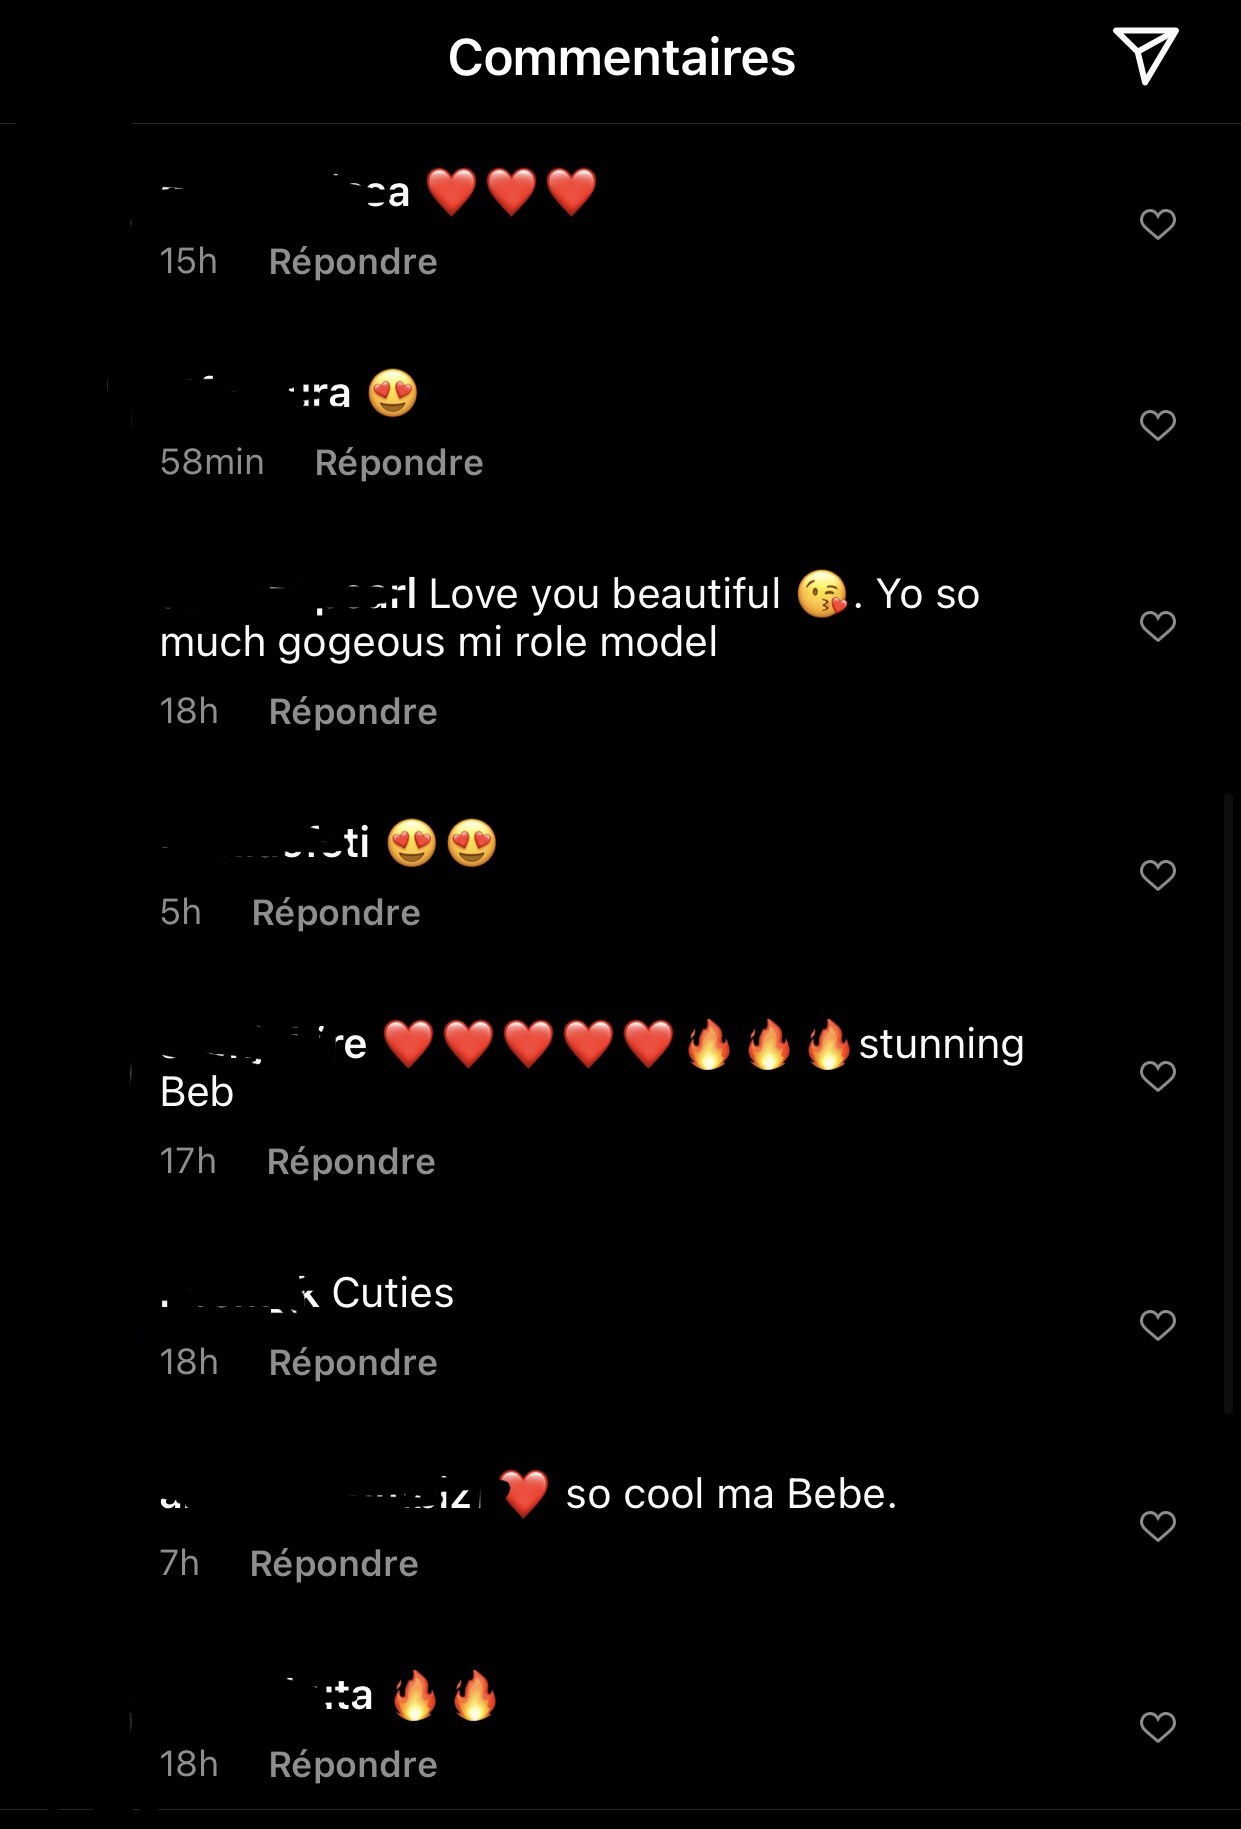Reply to the 'Cuties' comment
This screenshot has width=1241, height=1829.
tap(353, 1363)
